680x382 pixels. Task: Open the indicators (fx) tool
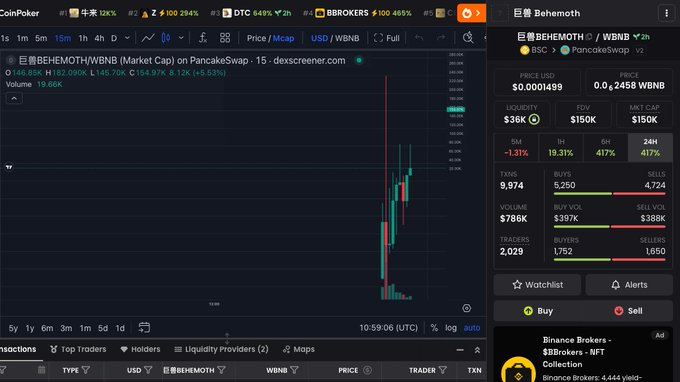tap(203, 38)
